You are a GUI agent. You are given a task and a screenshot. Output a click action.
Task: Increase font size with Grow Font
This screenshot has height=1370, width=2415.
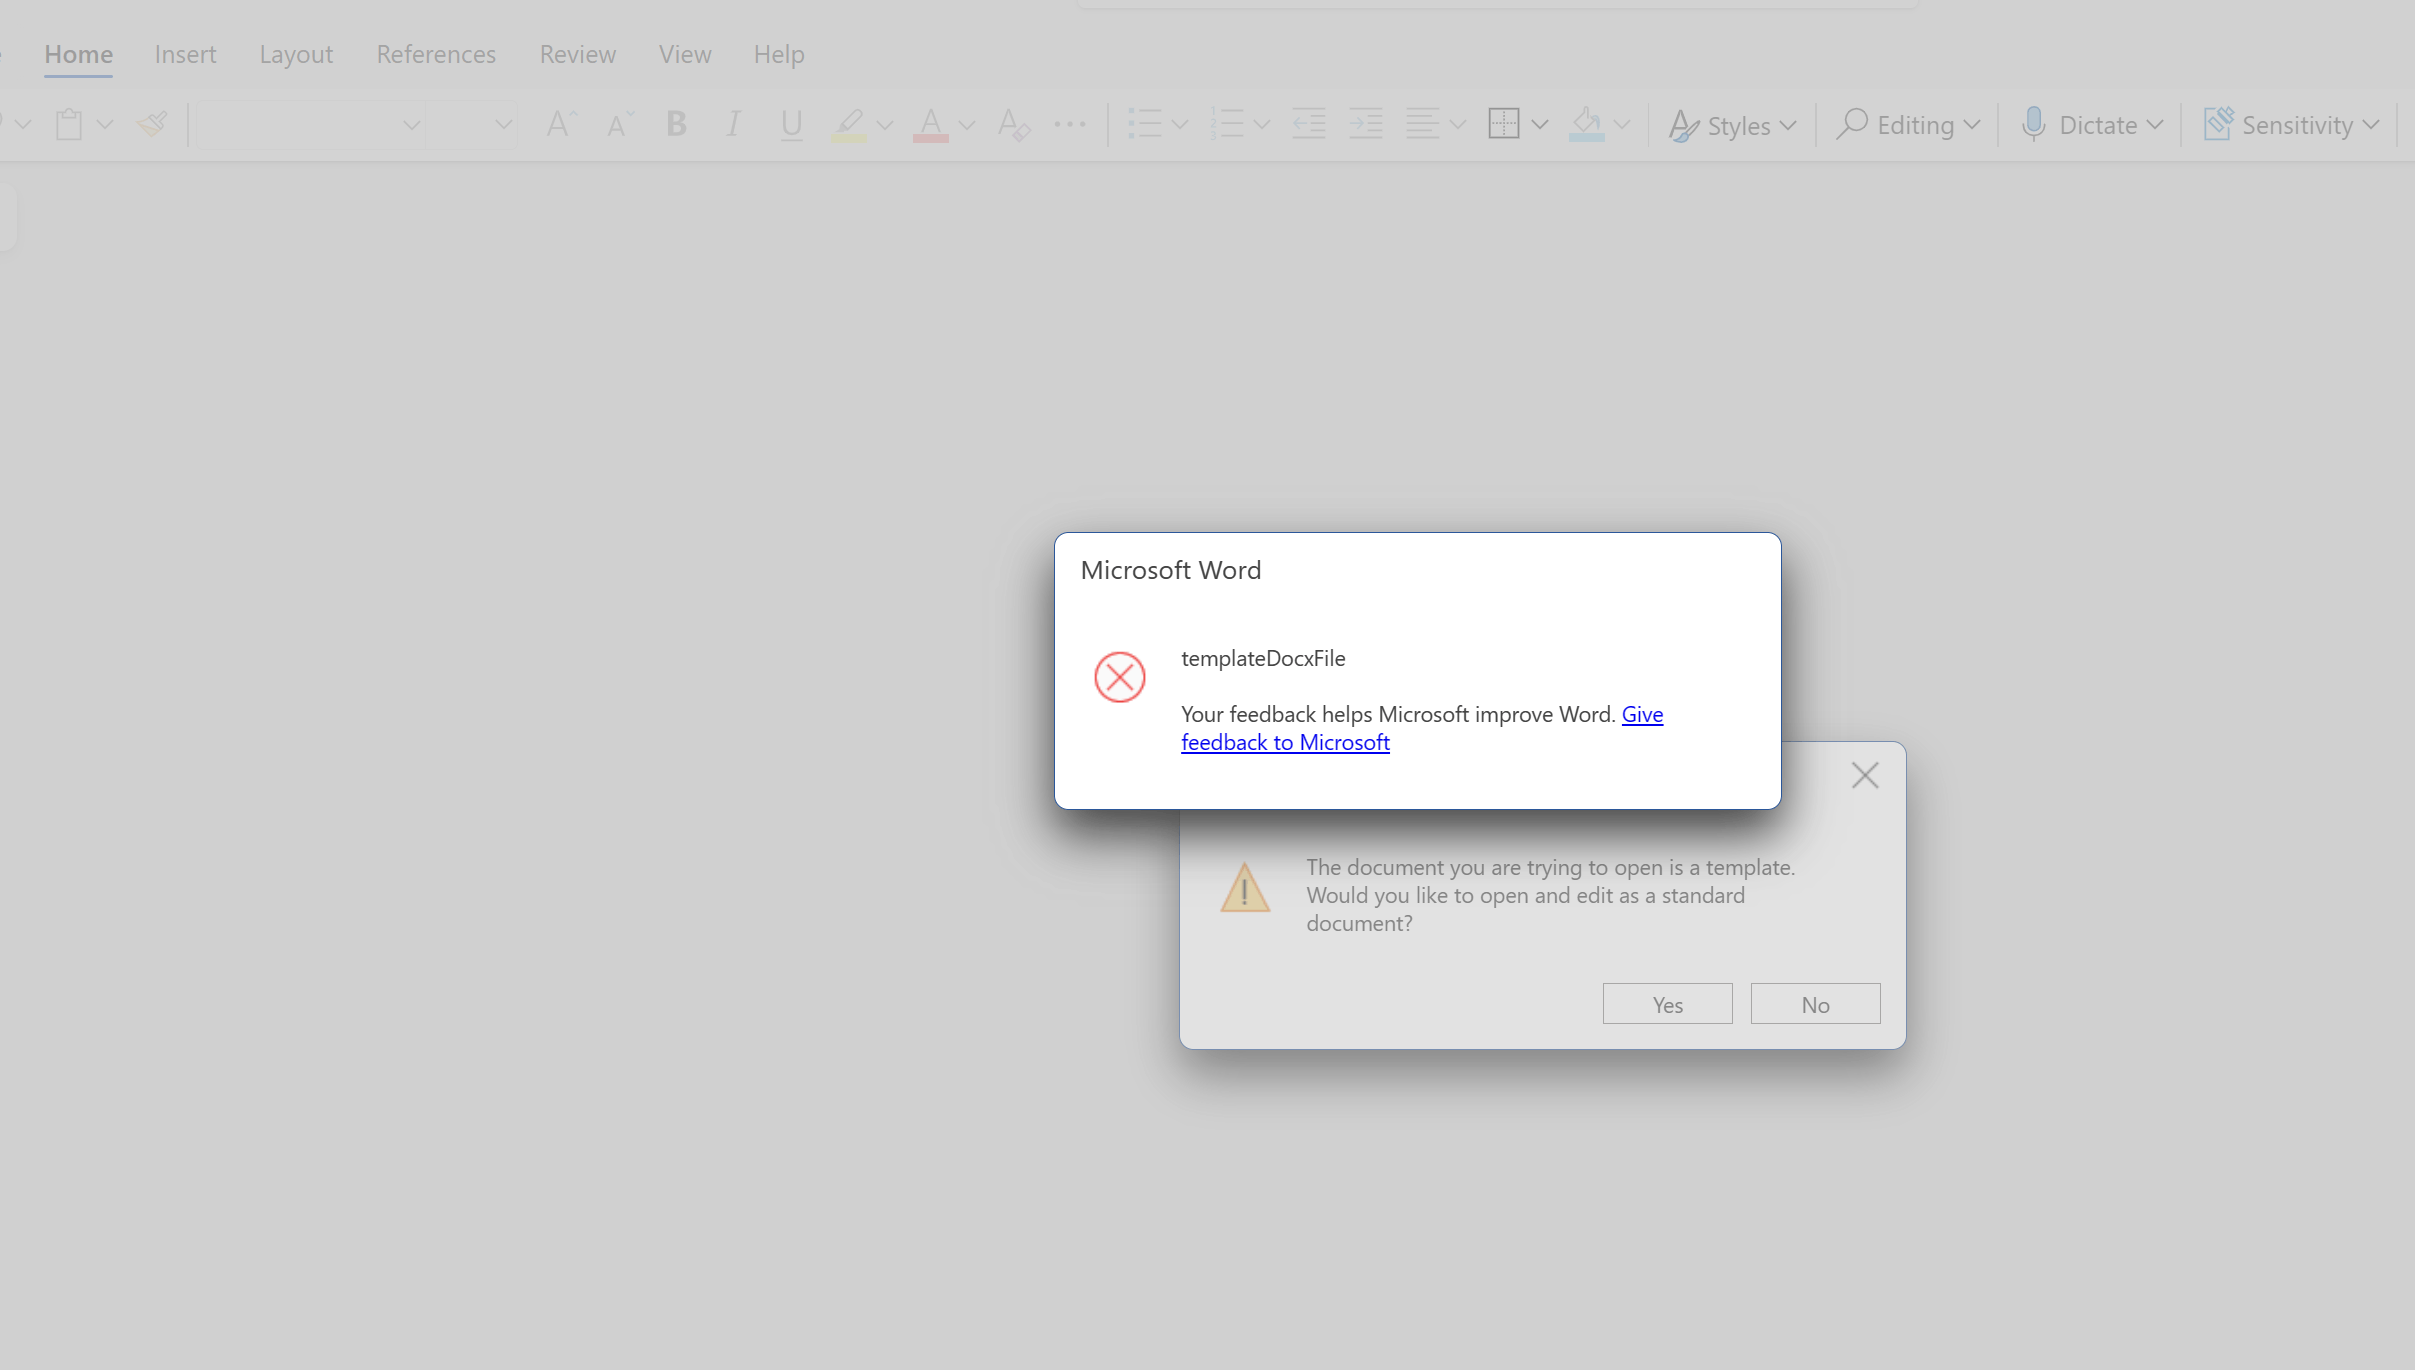pyautogui.click(x=561, y=125)
